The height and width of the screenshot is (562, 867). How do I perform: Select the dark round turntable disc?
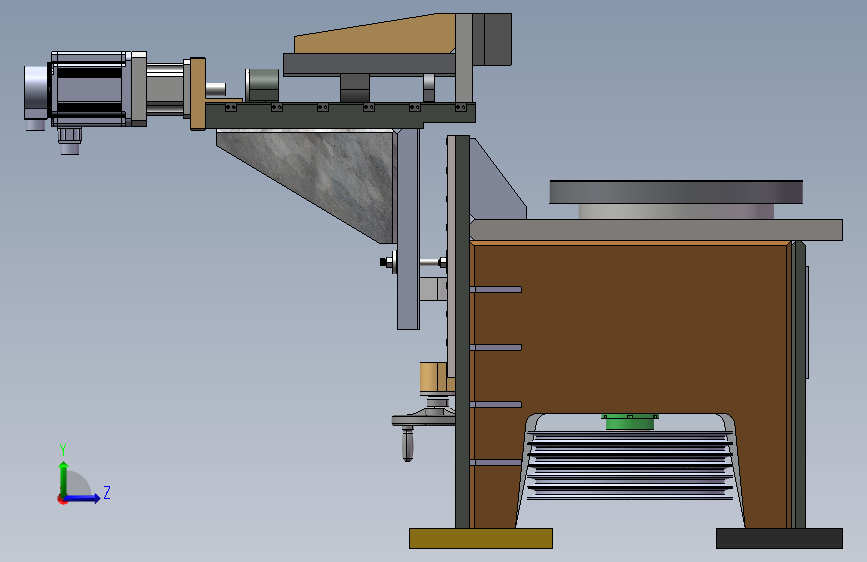click(676, 192)
